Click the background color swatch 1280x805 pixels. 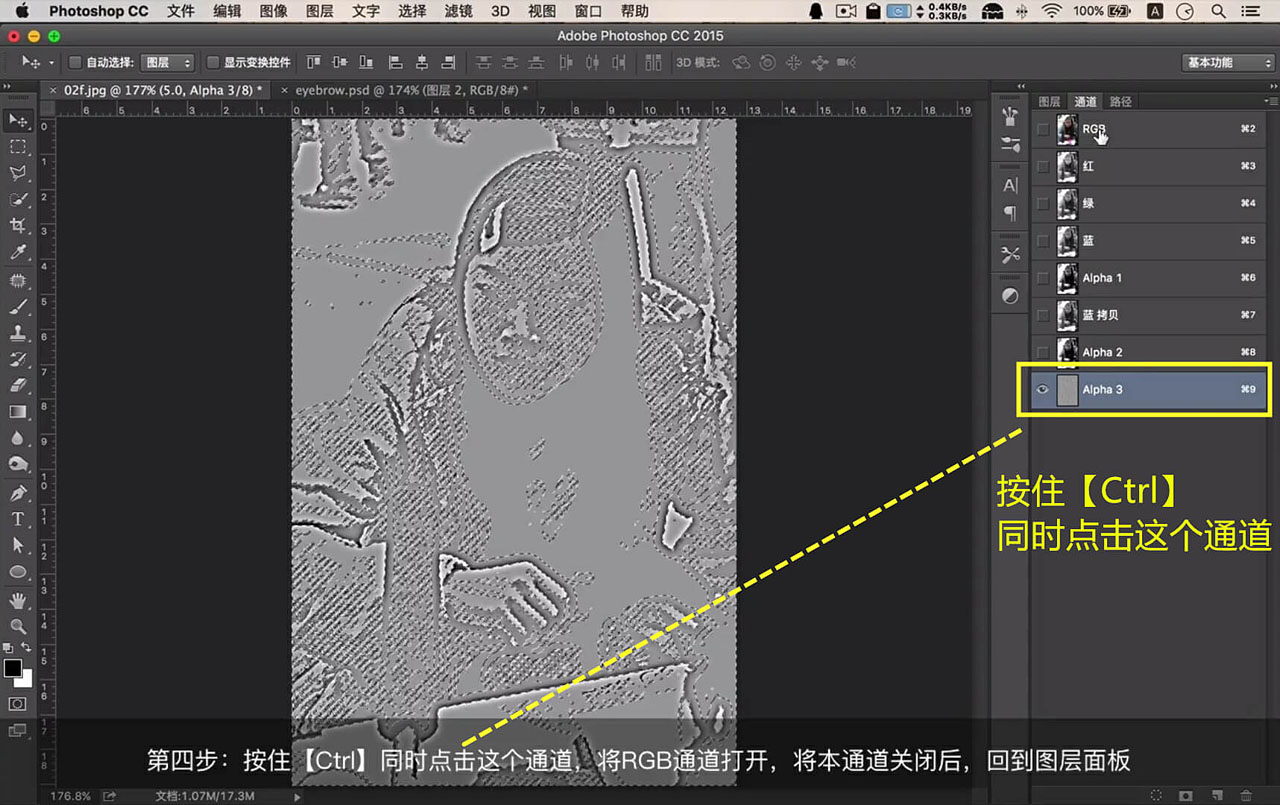[x=26, y=680]
